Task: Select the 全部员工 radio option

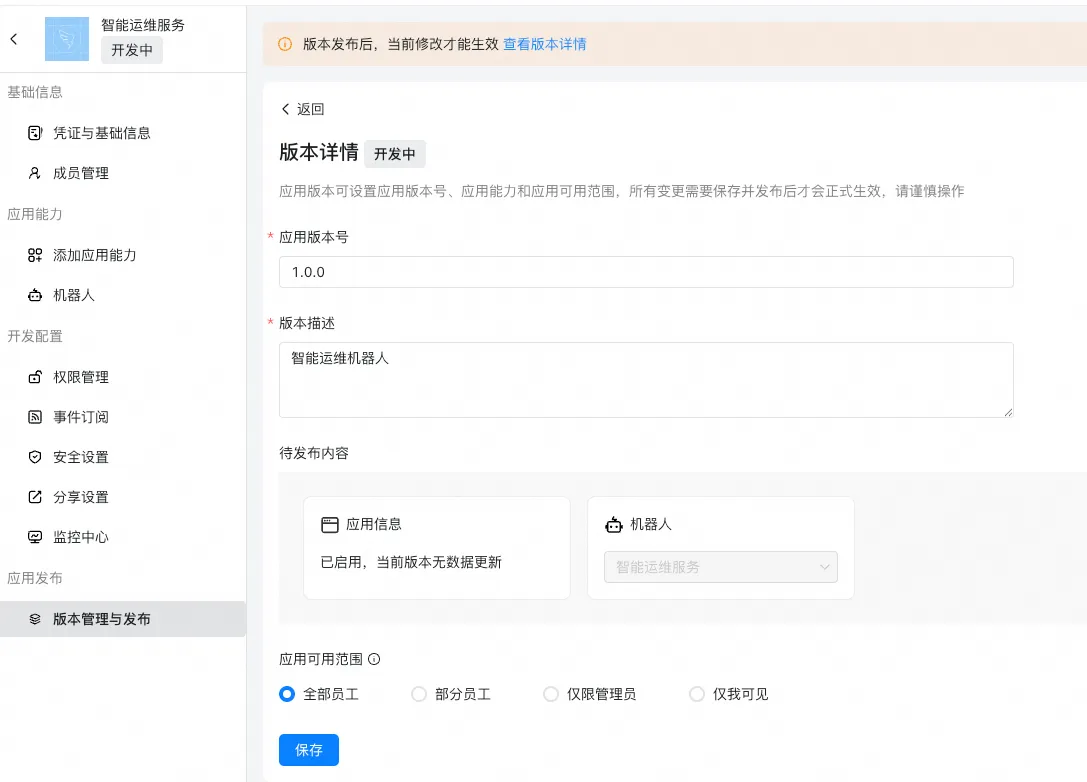Action: 287,694
